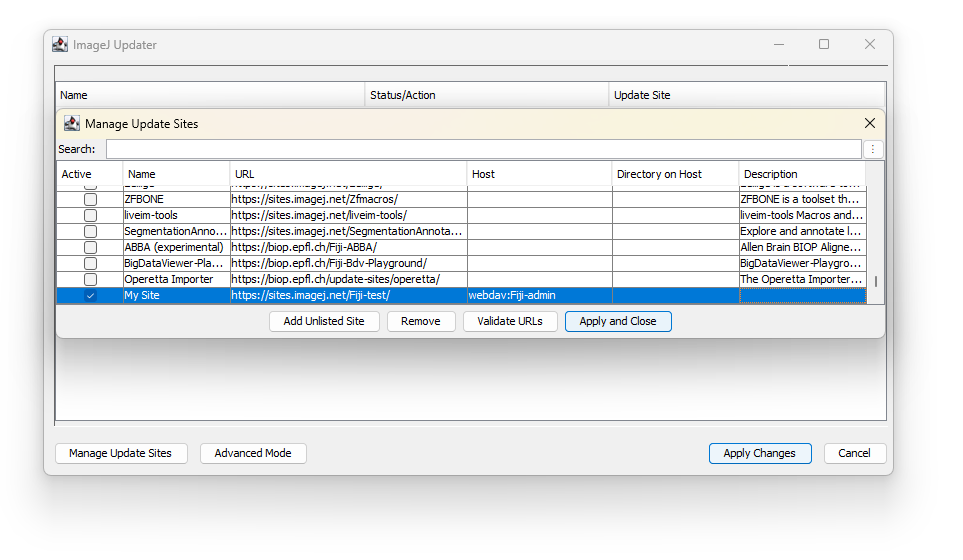Click 'ZFBONE is a toolset th...' description

(x=803, y=200)
